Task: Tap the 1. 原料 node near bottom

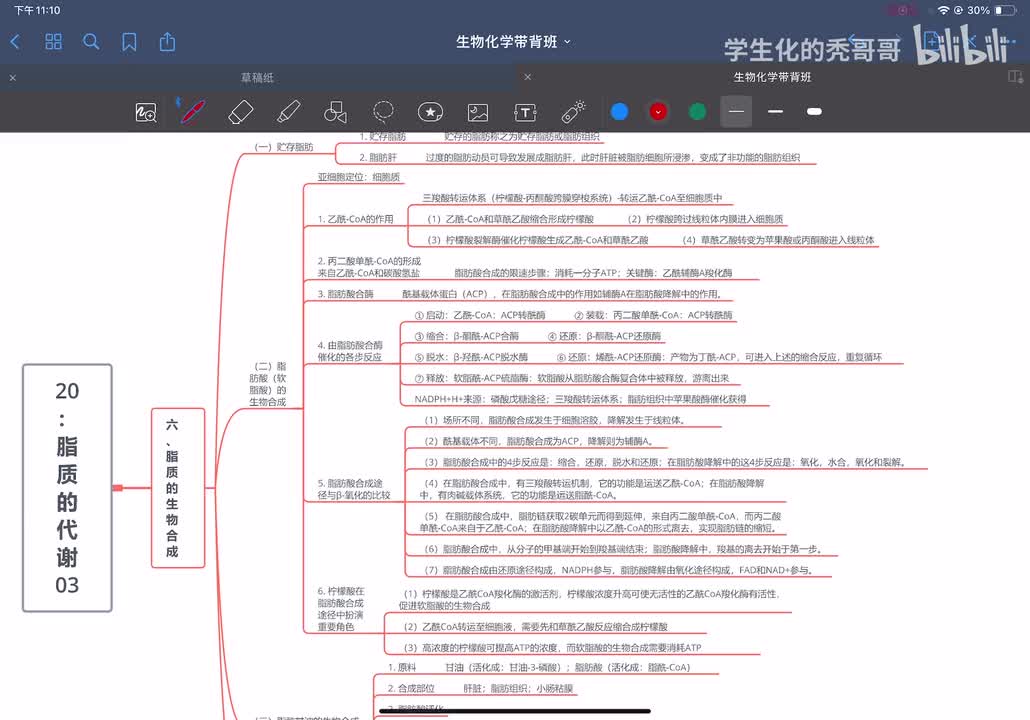Action: pos(401,667)
